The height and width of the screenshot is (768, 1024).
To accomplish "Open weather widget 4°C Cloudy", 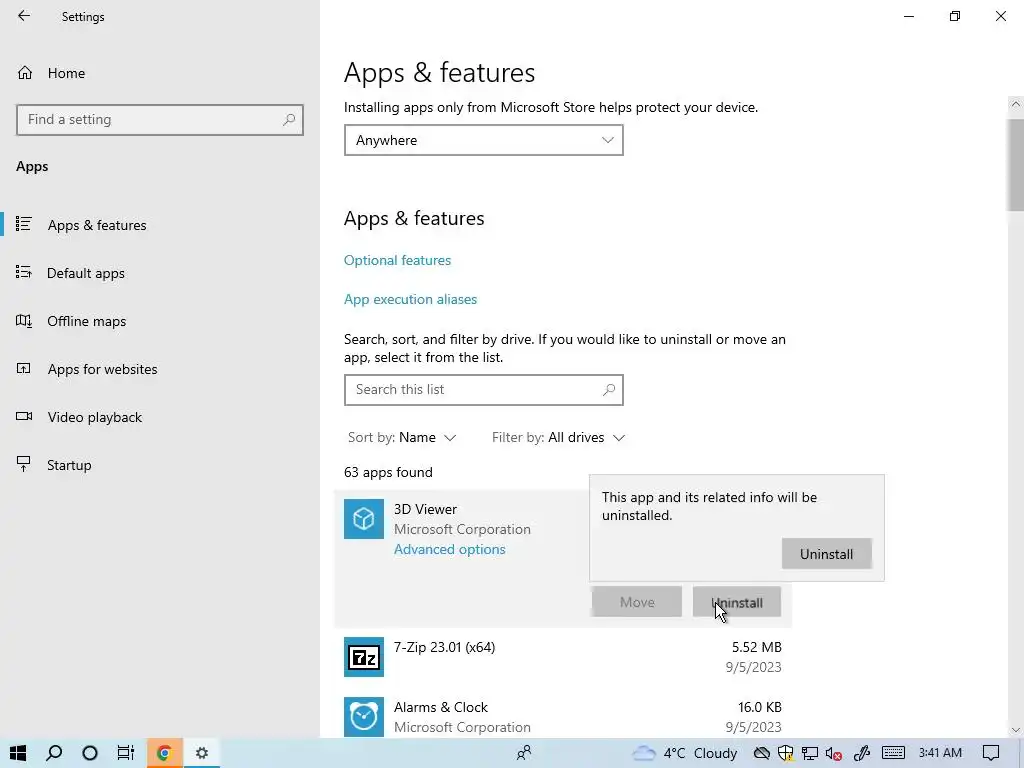I will pyautogui.click(x=684, y=753).
